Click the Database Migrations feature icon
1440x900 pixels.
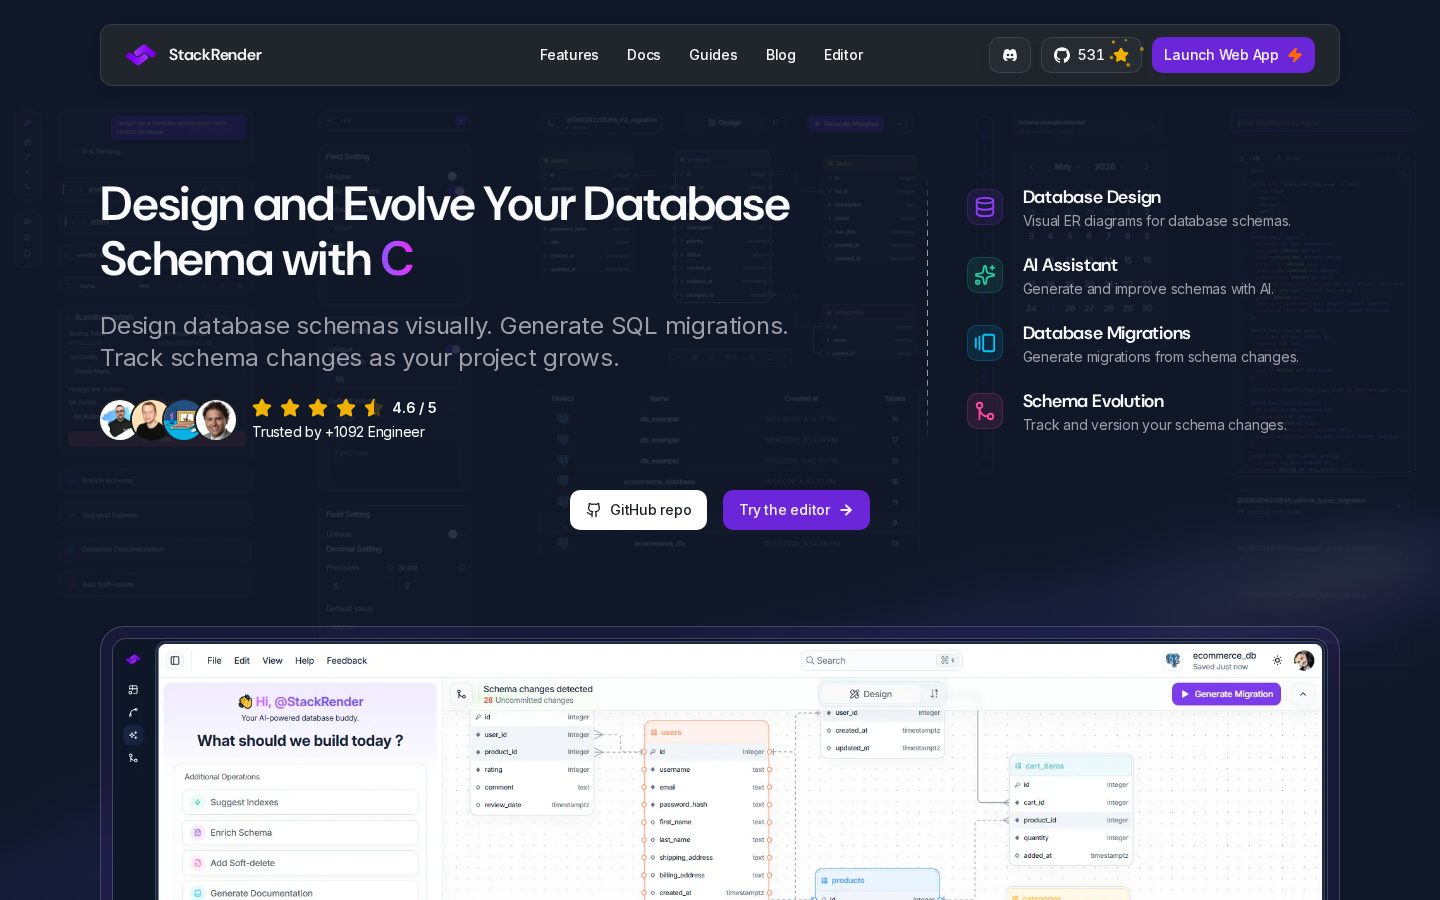tap(985, 343)
